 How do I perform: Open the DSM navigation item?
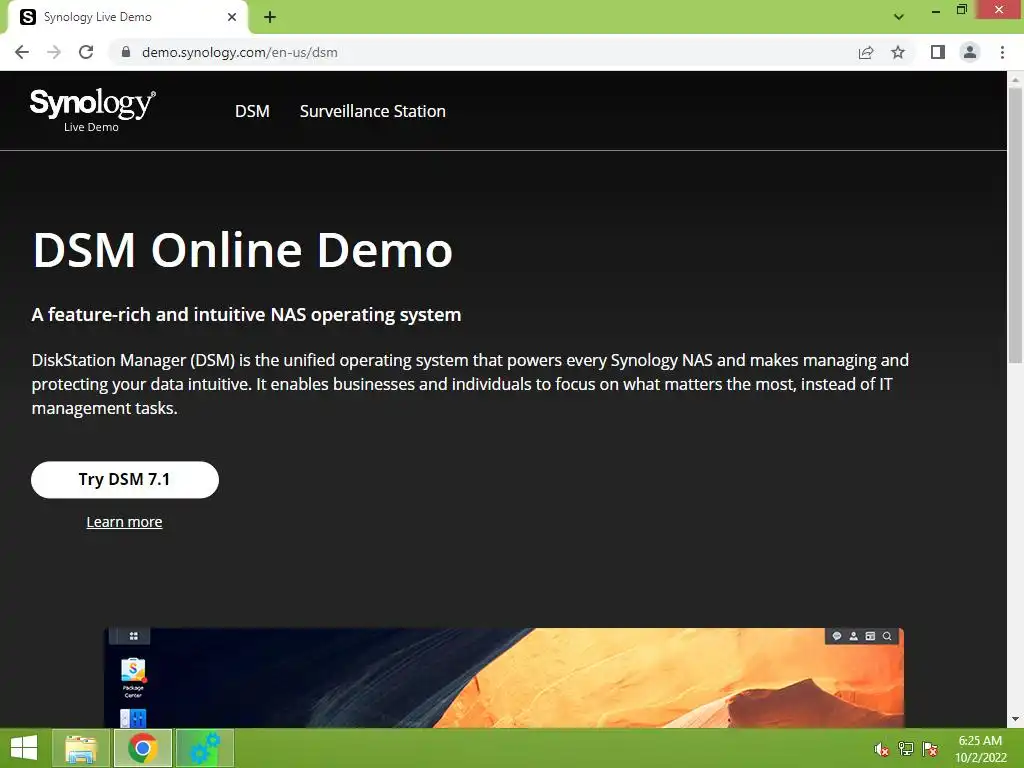click(x=252, y=111)
